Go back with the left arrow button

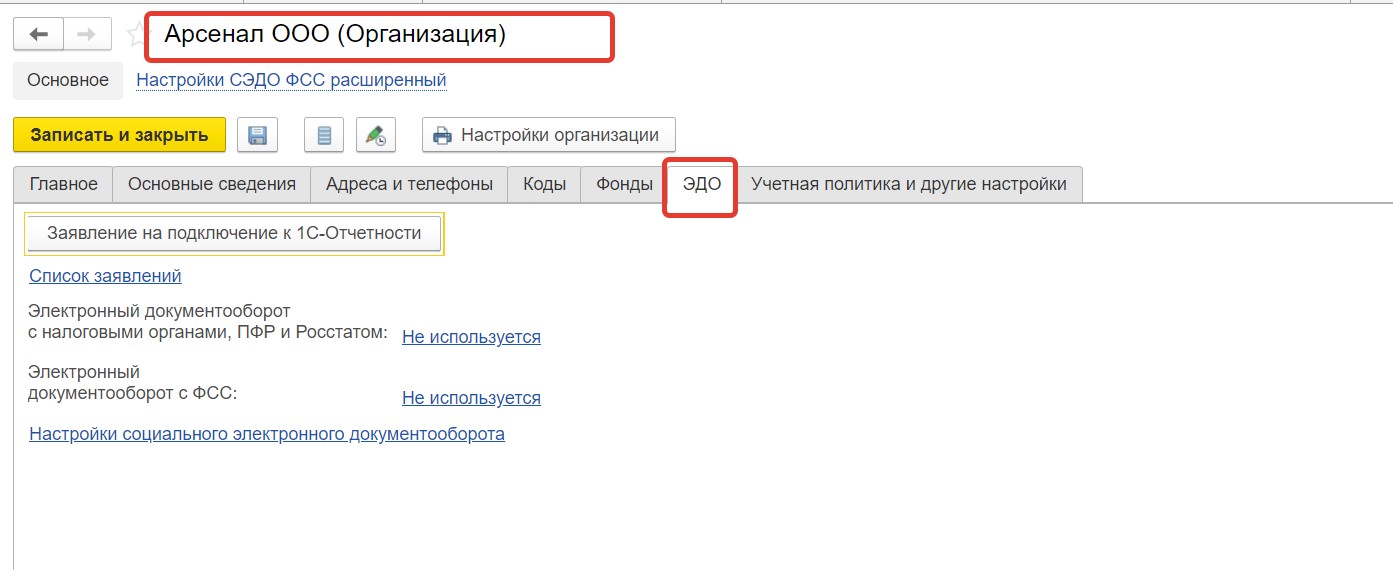[x=38, y=35]
